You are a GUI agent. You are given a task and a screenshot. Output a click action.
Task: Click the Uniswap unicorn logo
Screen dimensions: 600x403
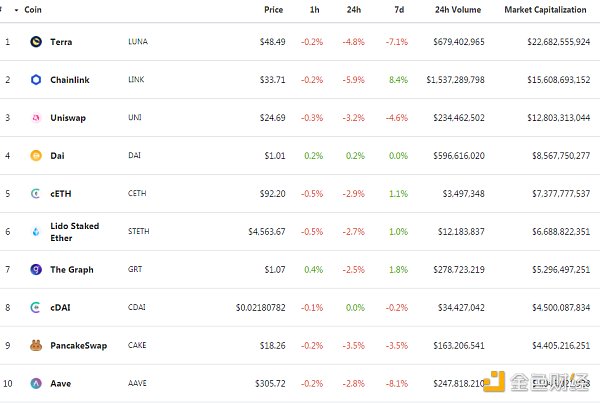click(36, 118)
